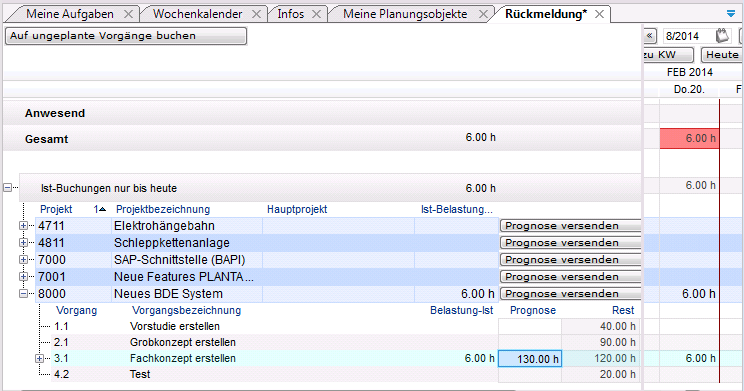Click the Schleppkettenanlage project name

172,243
